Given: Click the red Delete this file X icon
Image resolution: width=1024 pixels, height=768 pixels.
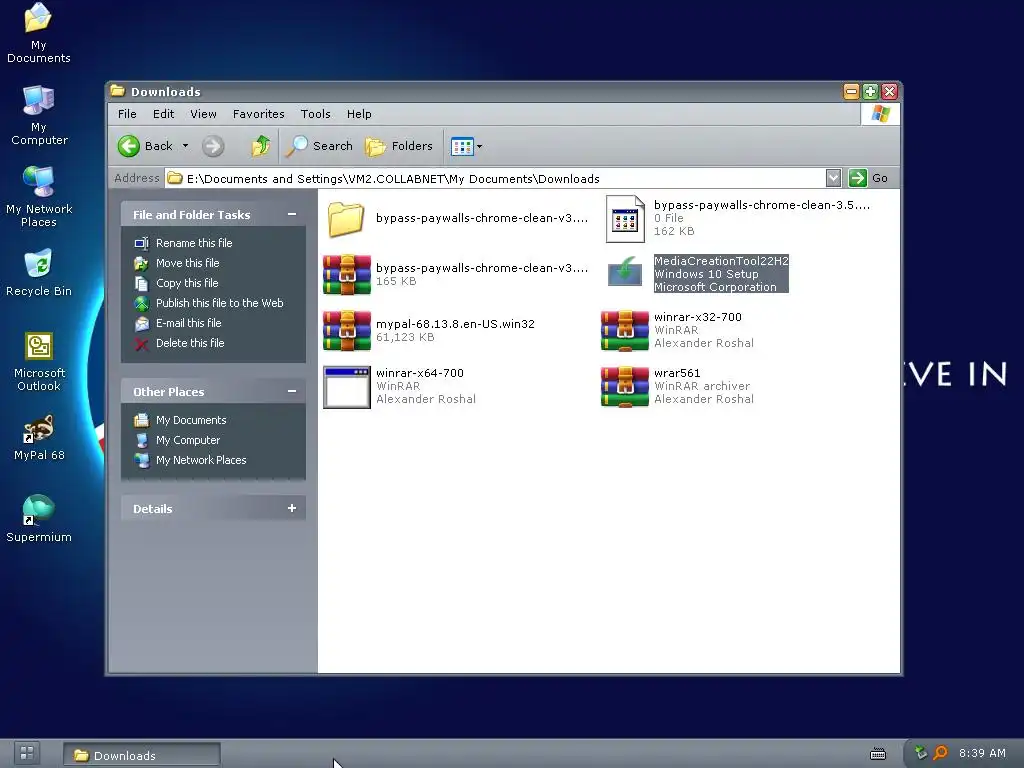Looking at the screenshot, I should [x=141, y=344].
